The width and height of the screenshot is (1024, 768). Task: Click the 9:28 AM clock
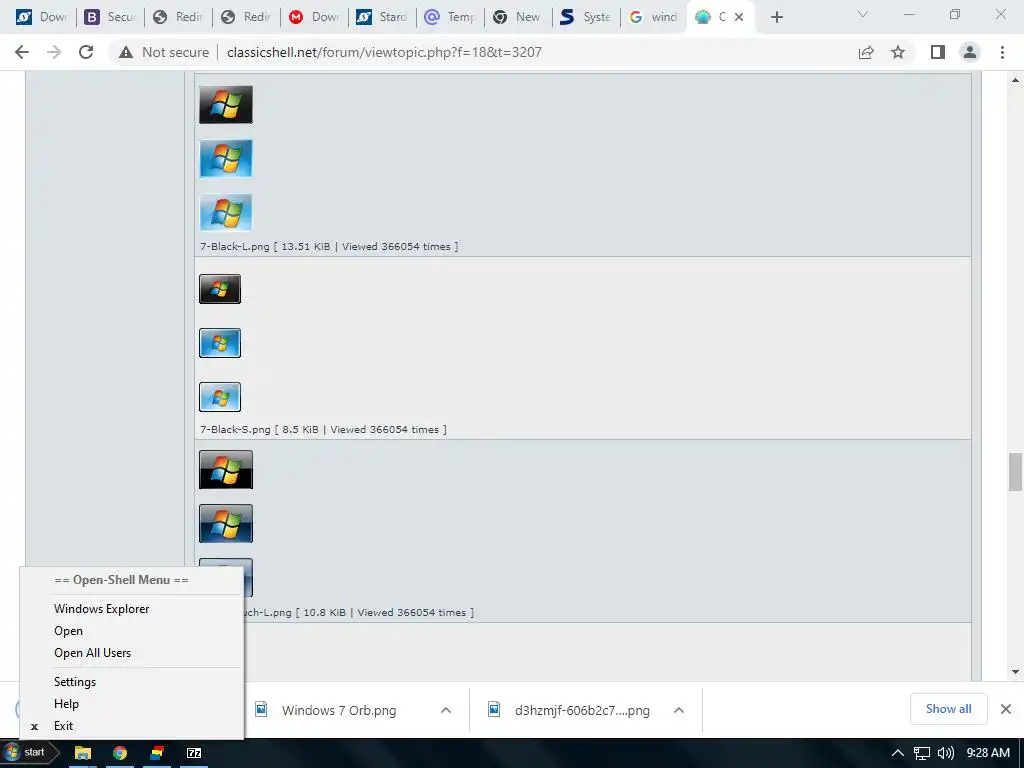pos(988,753)
